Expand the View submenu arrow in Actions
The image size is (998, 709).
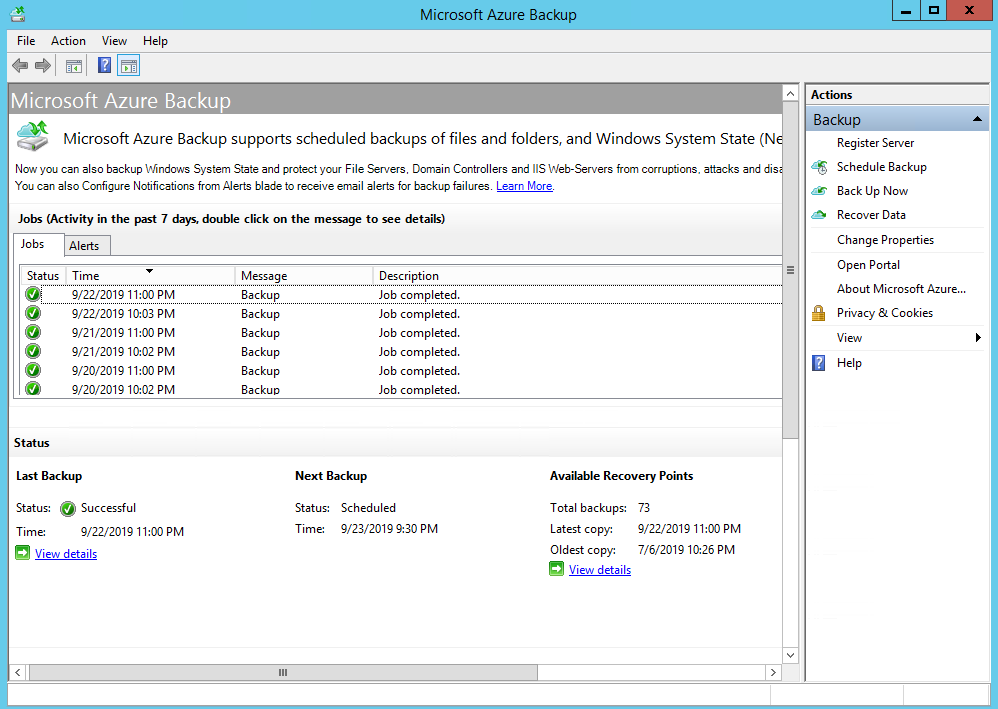pyautogui.click(x=978, y=338)
